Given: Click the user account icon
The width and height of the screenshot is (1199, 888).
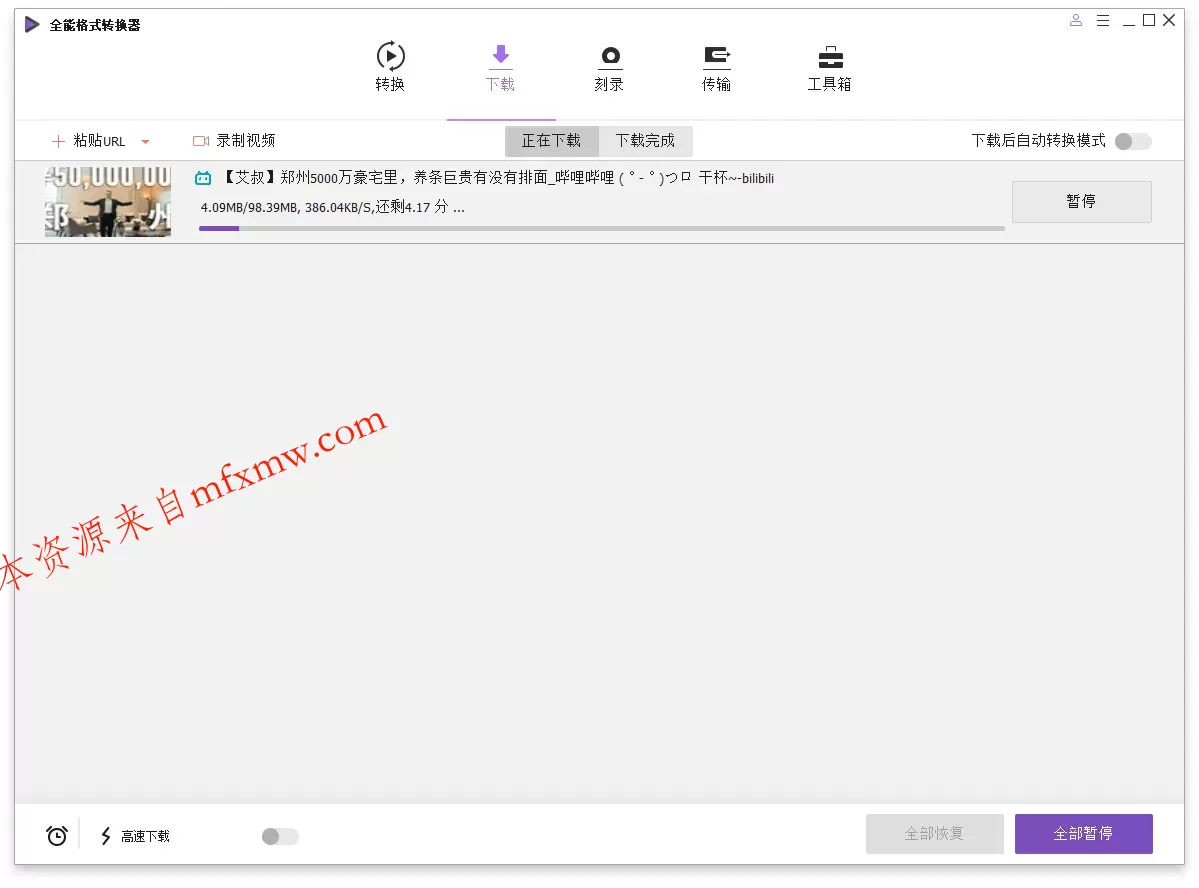Looking at the screenshot, I should (x=1075, y=21).
